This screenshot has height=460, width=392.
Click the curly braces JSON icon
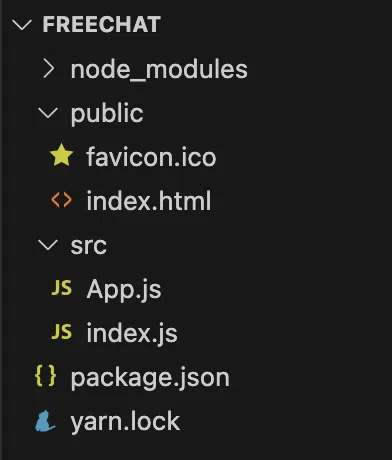coord(46,376)
